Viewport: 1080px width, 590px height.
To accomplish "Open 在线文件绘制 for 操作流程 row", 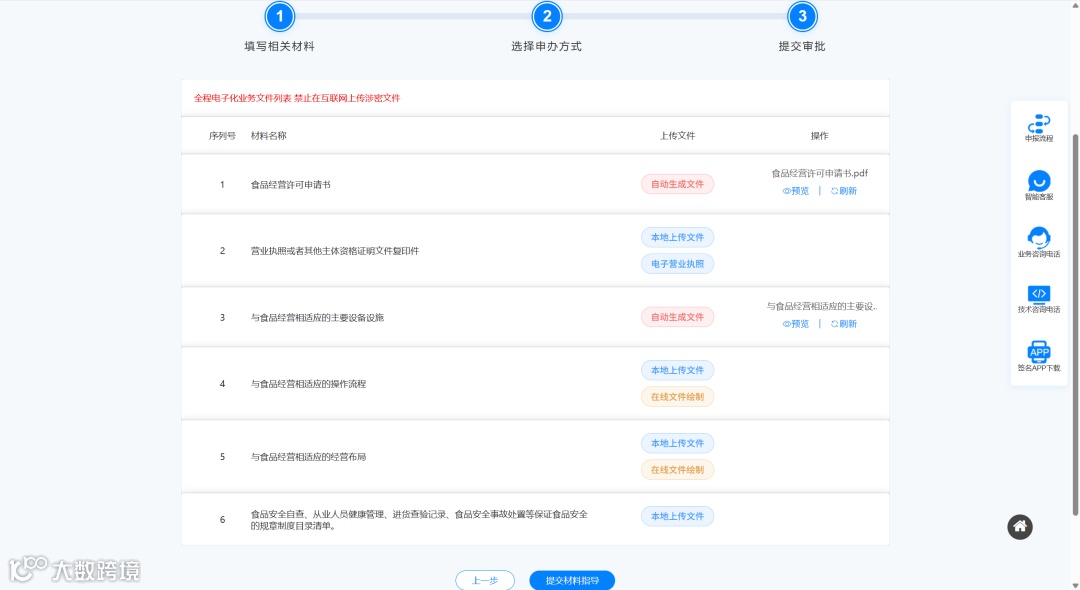I will pos(677,396).
